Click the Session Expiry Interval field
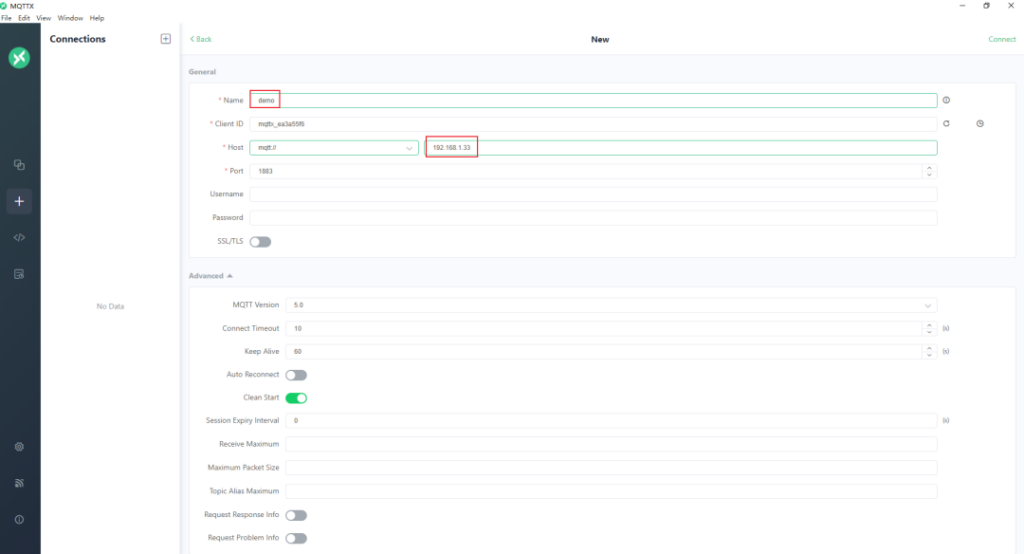This screenshot has height=554, width=1024. (611, 421)
